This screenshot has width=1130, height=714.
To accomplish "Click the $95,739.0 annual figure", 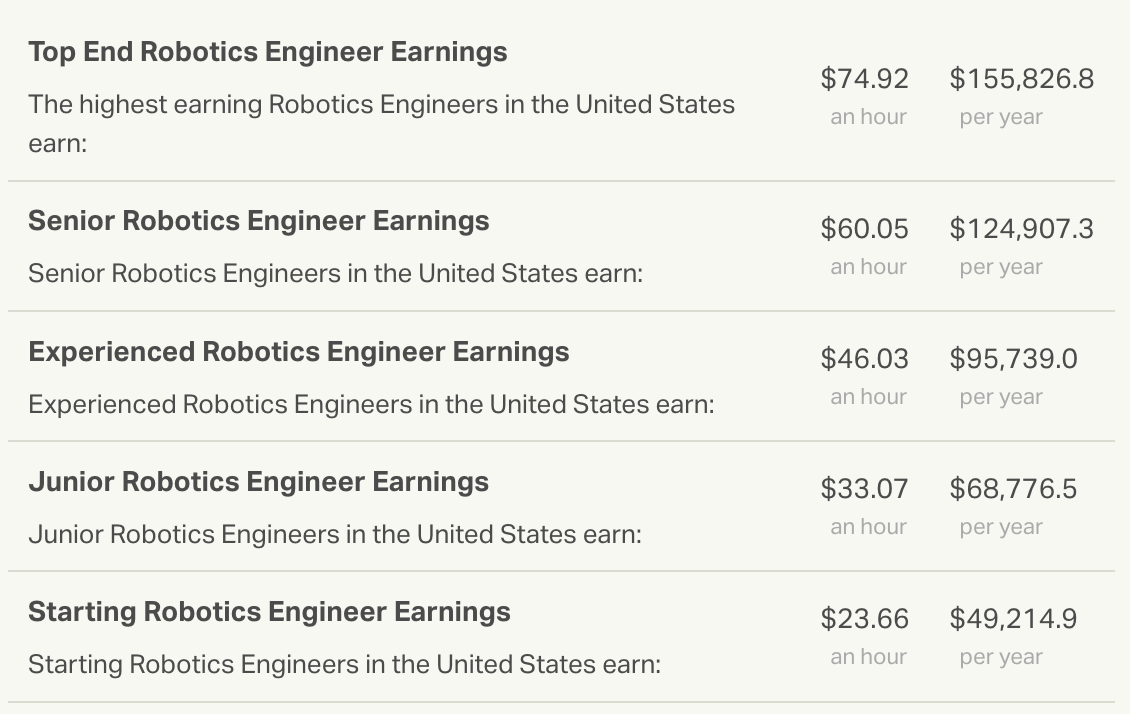I will [1013, 359].
